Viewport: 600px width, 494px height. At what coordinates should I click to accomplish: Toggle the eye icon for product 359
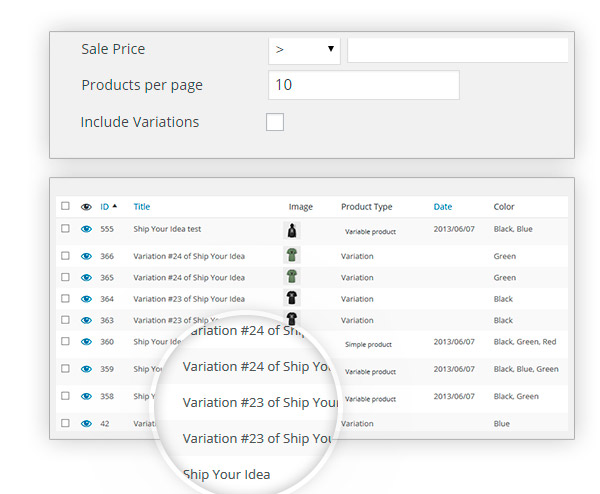(86, 369)
